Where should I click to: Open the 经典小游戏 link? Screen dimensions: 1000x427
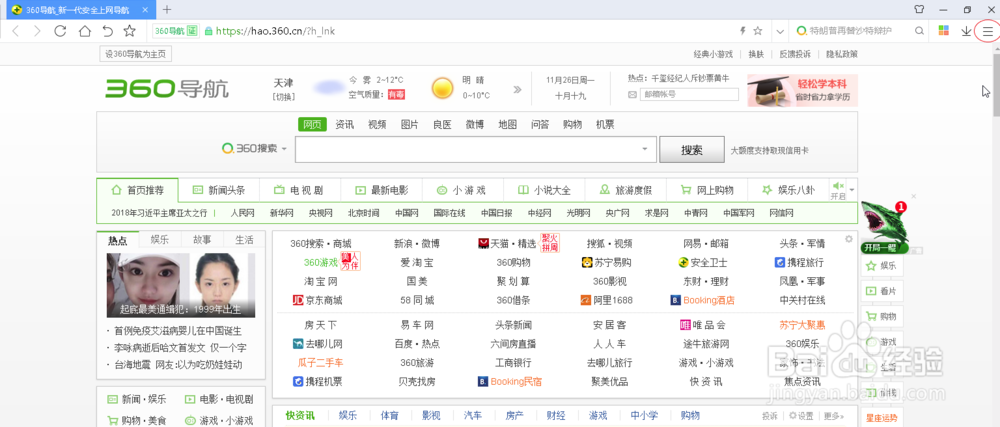(x=713, y=54)
